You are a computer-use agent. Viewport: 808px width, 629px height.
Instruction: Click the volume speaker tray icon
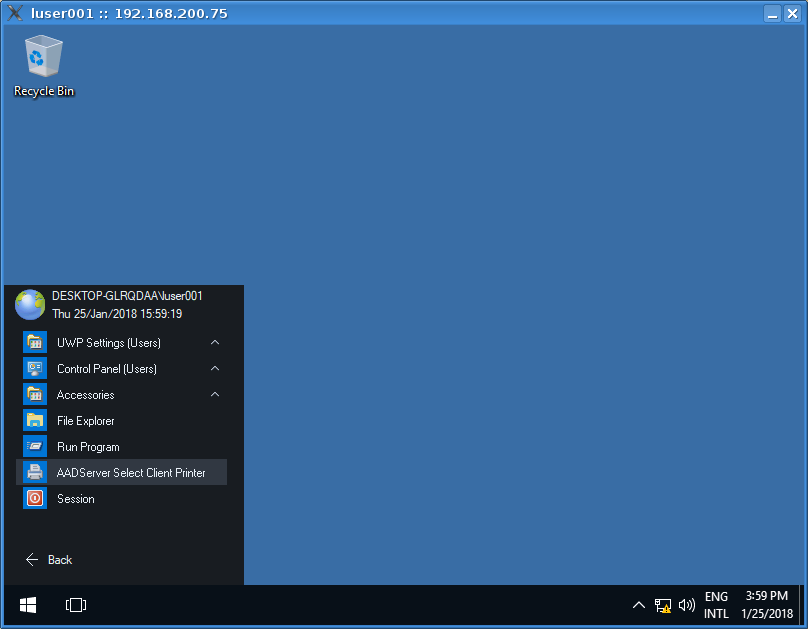pos(687,605)
